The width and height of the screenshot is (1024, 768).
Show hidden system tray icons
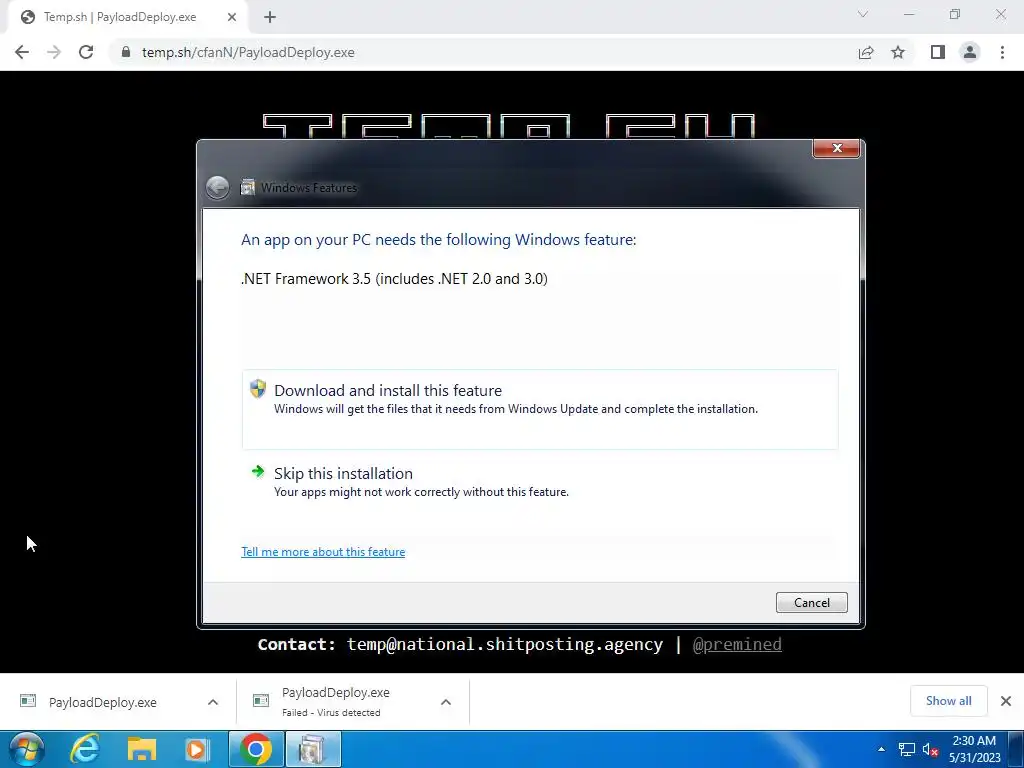(x=882, y=749)
